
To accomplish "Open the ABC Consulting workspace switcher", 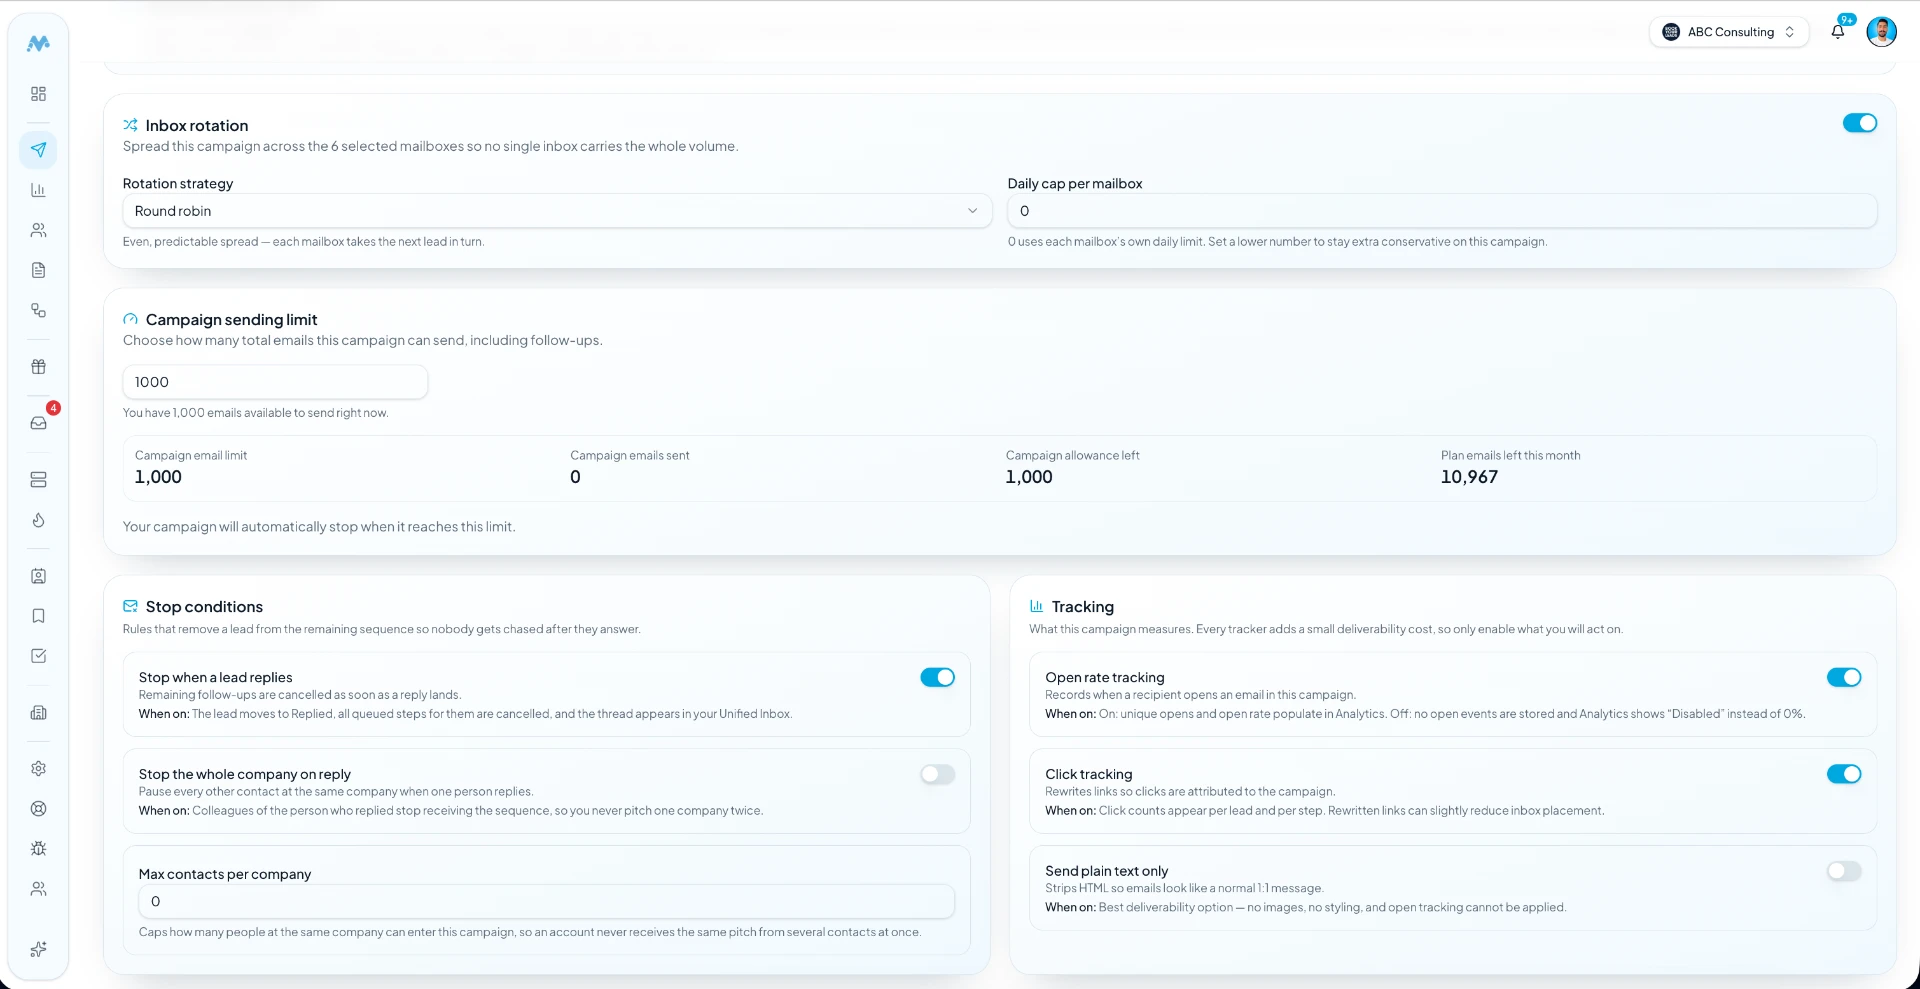I will coord(1729,32).
